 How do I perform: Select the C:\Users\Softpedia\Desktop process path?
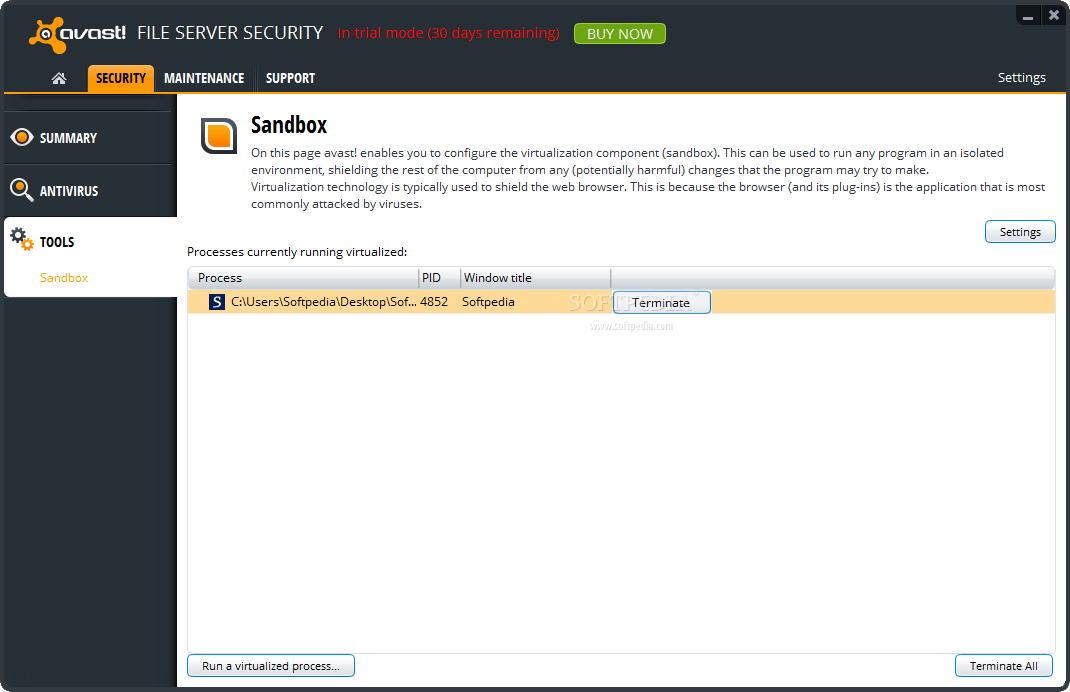tap(323, 302)
